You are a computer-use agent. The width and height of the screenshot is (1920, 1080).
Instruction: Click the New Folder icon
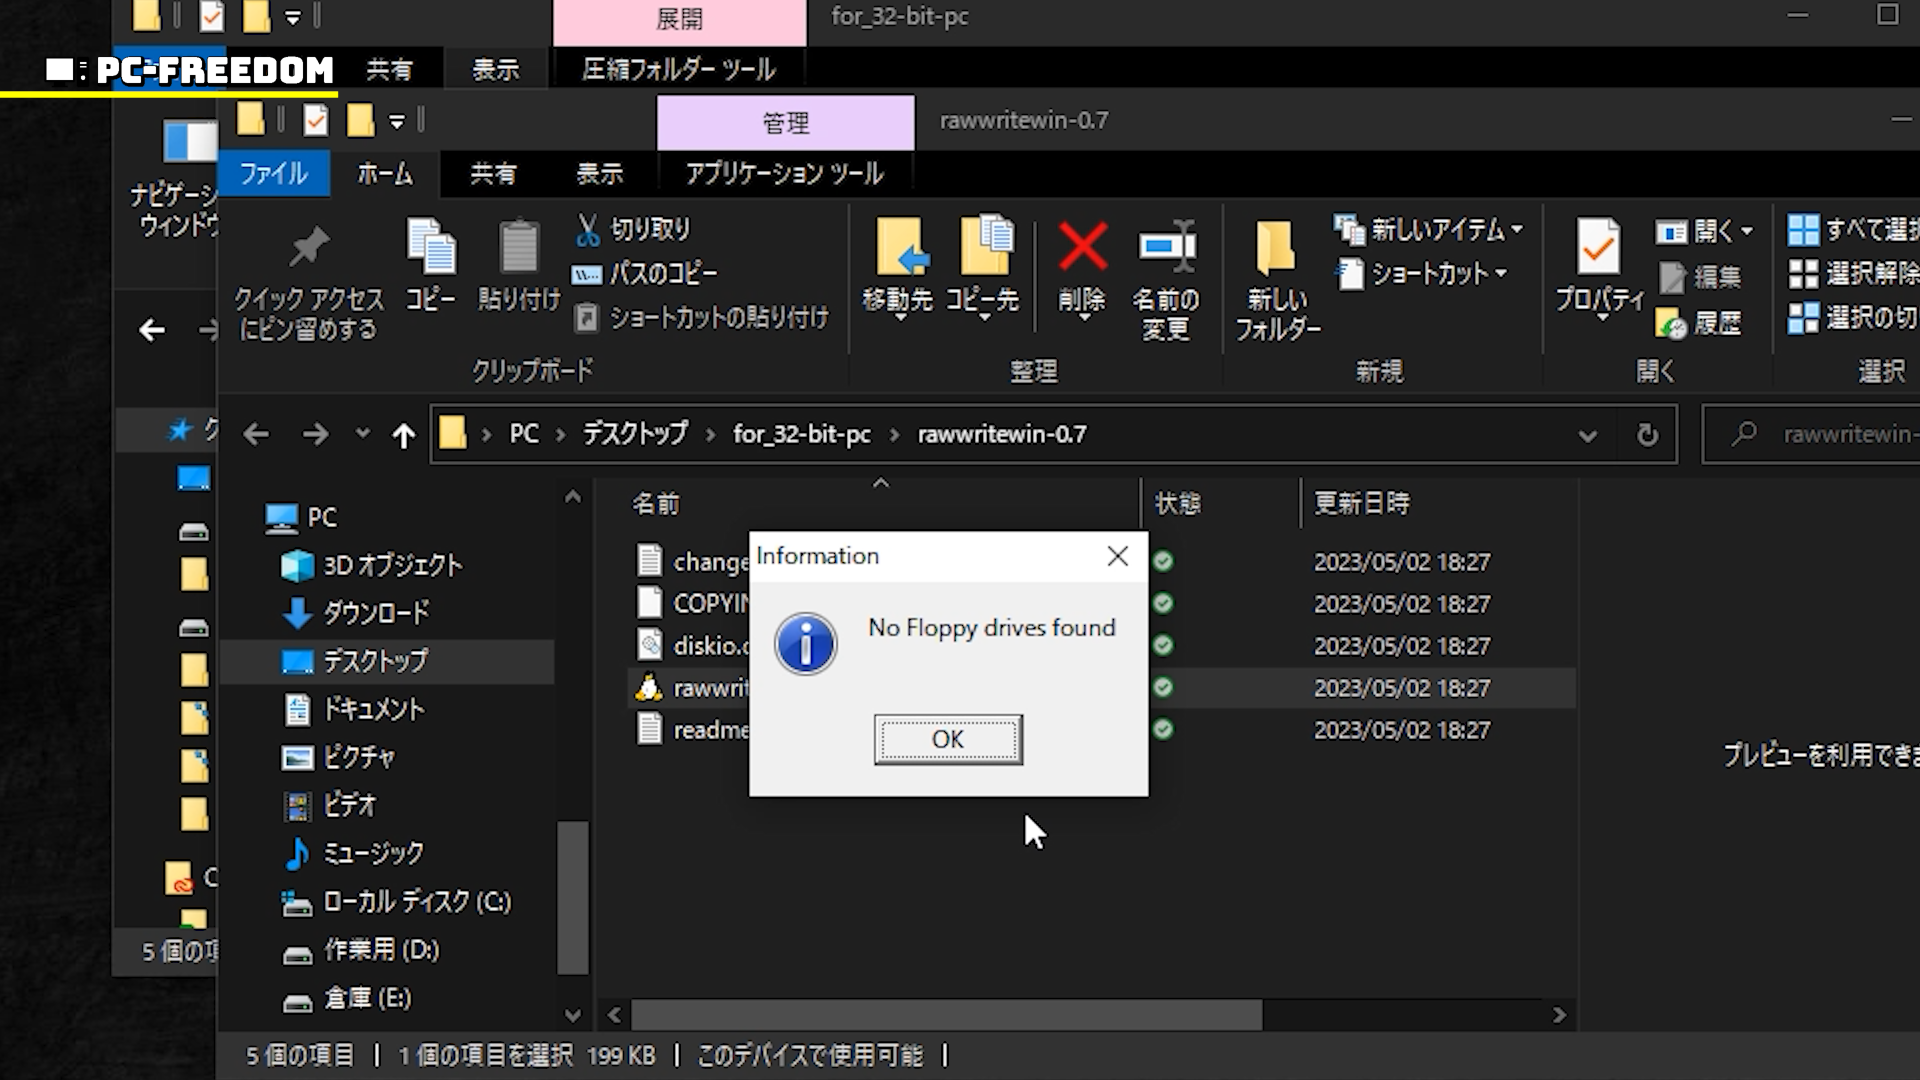(x=1276, y=248)
